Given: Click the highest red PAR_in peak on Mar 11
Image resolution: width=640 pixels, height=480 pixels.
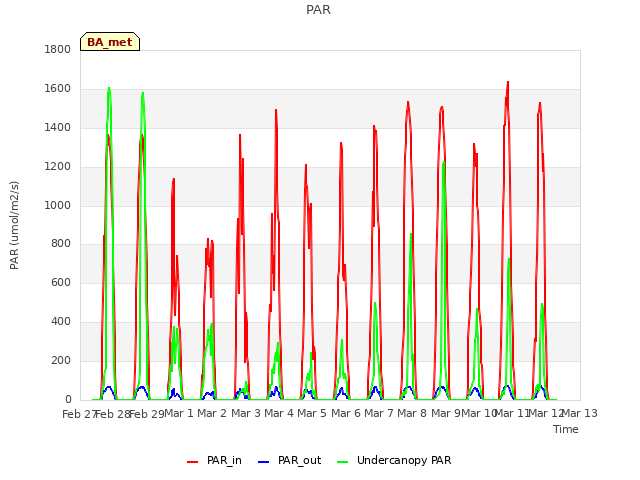Looking at the screenshot, I should click(x=508, y=82).
